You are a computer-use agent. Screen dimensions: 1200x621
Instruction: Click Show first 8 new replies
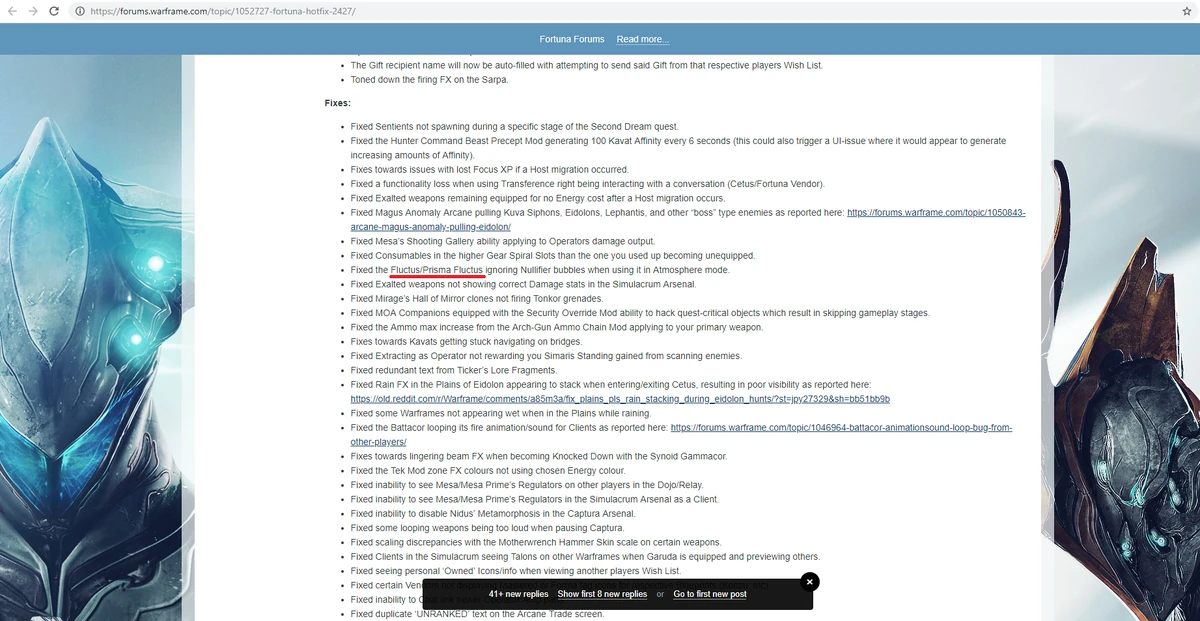coord(602,594)
